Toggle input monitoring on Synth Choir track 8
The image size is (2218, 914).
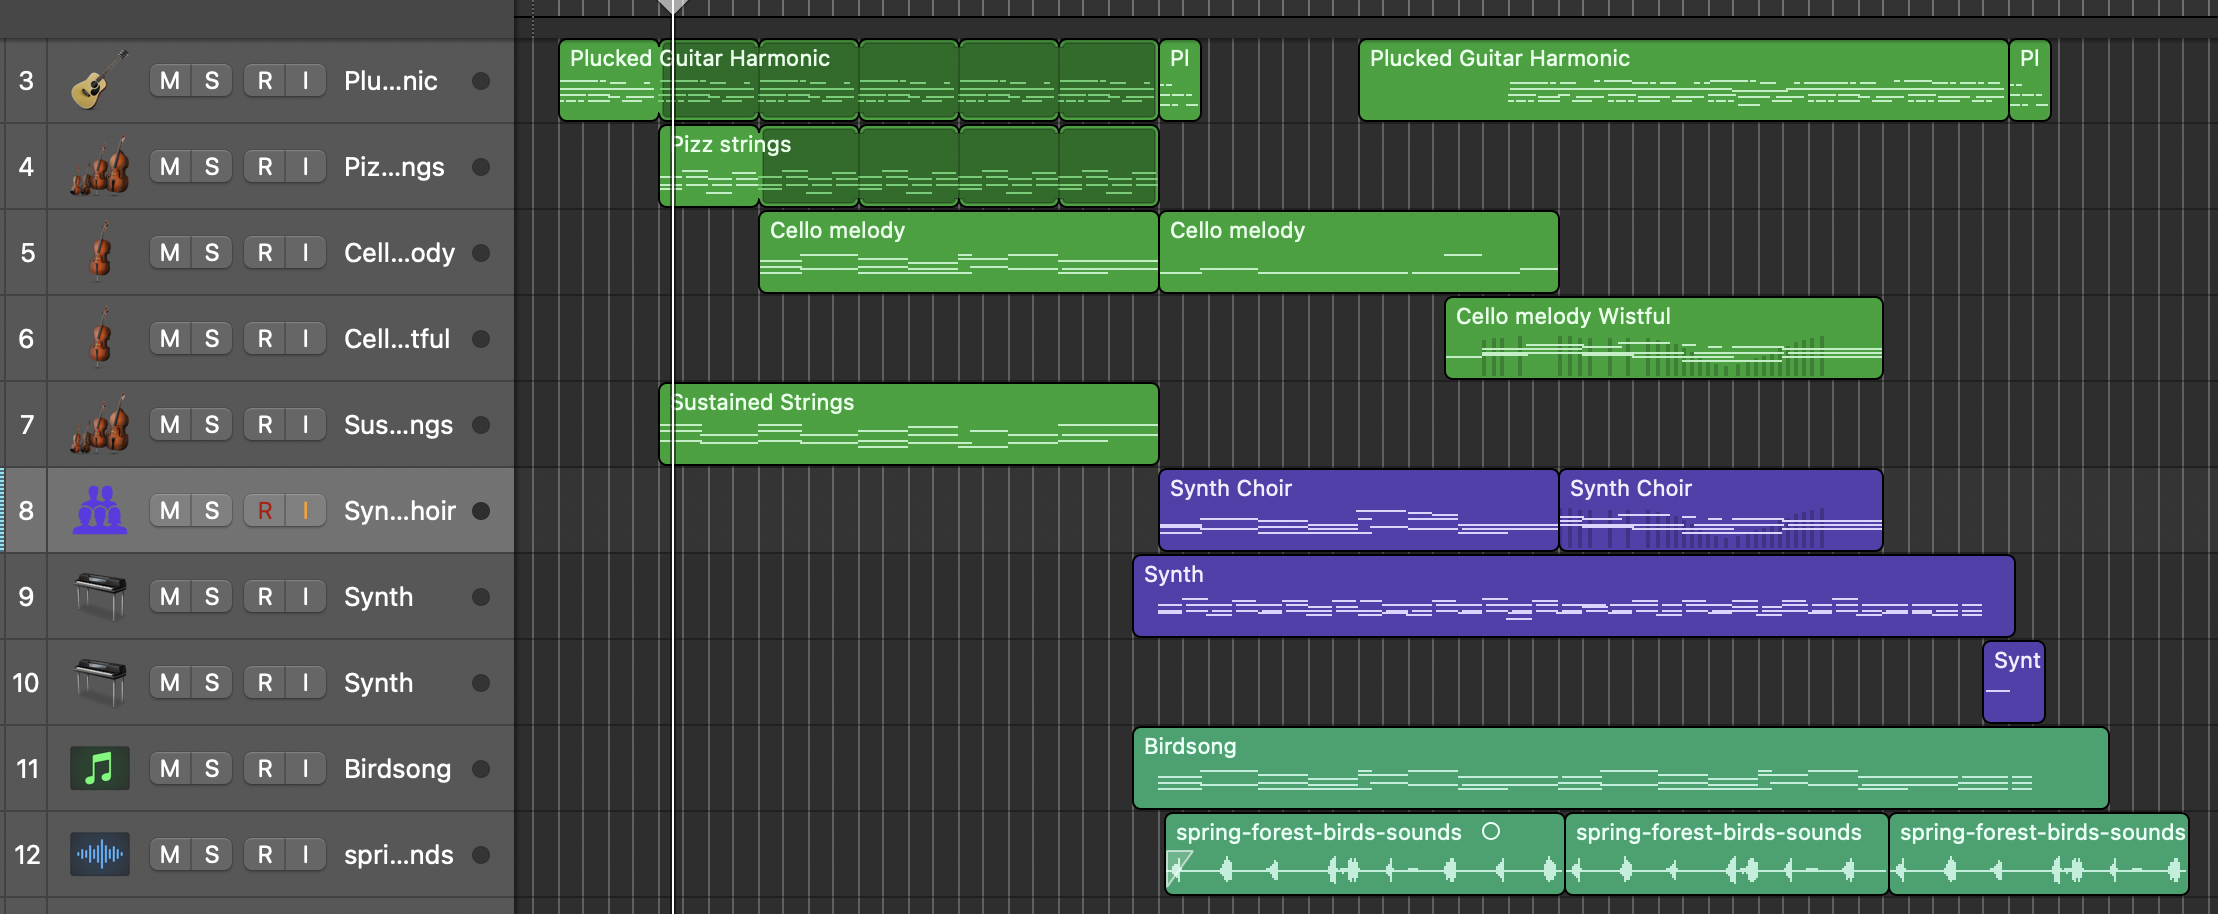(306, 510)
